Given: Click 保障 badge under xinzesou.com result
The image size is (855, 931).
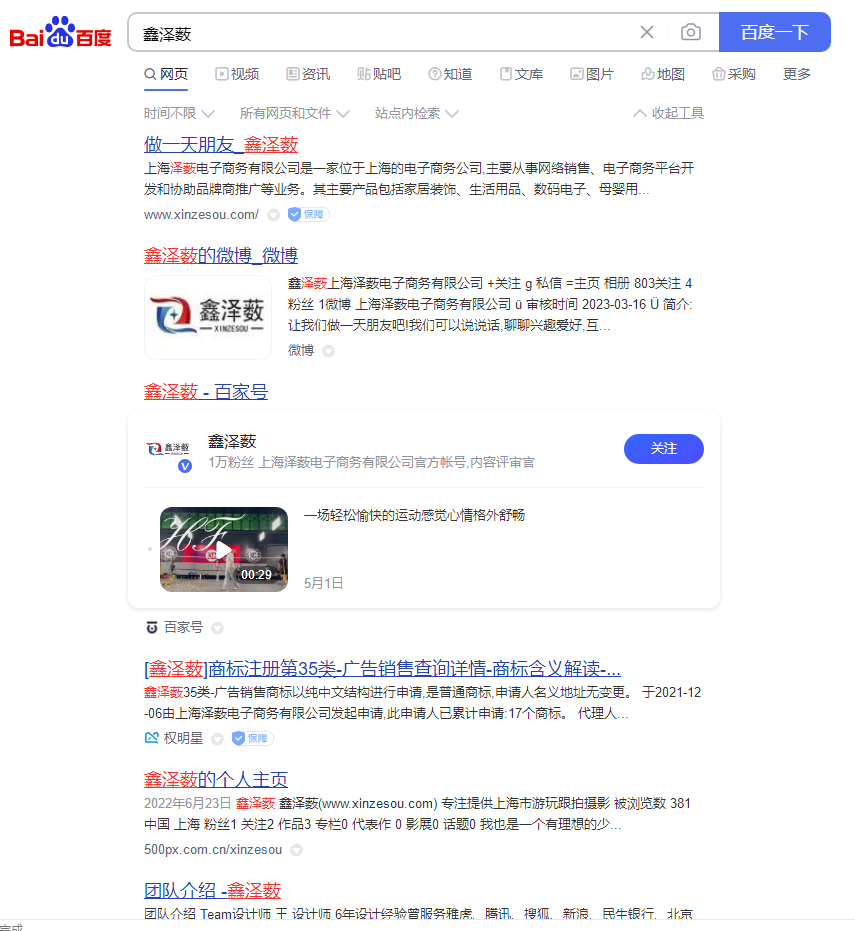Looking at the screenshot, I should [308, 214].
